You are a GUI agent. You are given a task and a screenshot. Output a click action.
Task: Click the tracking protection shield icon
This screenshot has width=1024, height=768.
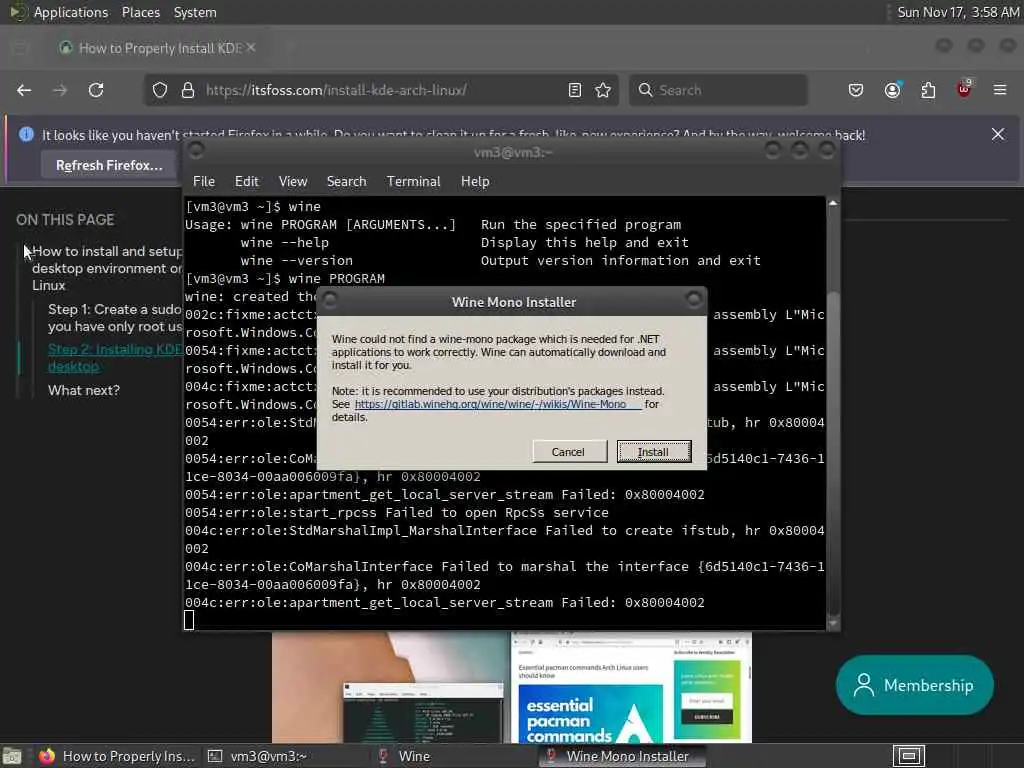tap(160, 90)
